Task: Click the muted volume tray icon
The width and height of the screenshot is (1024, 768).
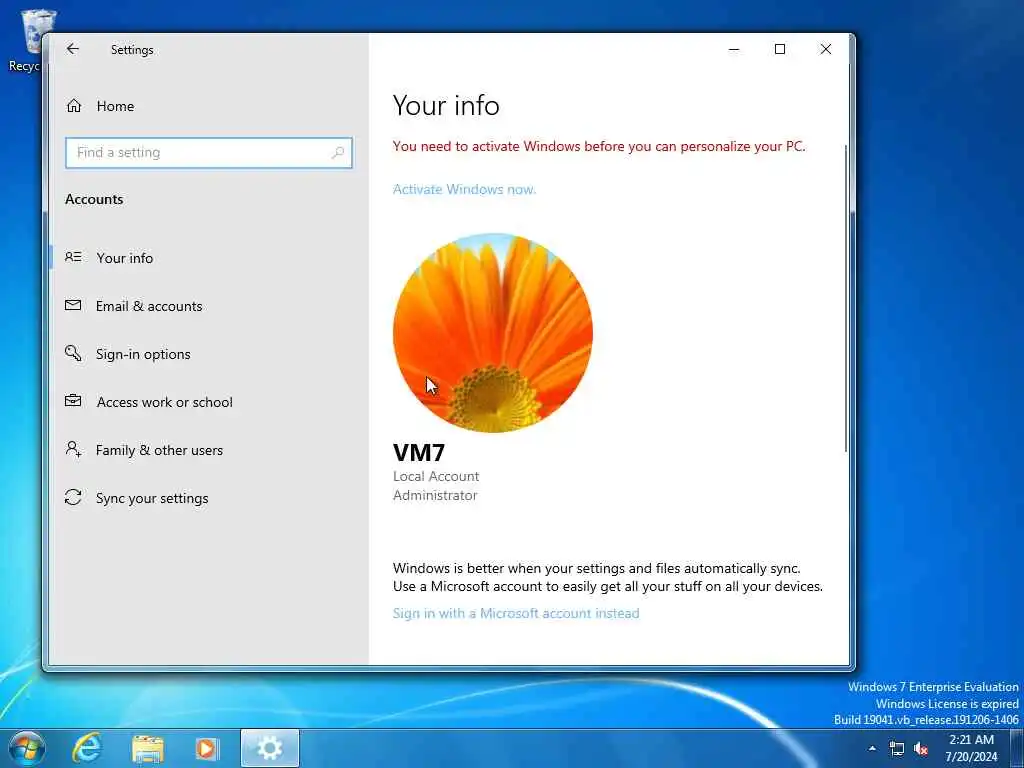Action: point(921,748)
